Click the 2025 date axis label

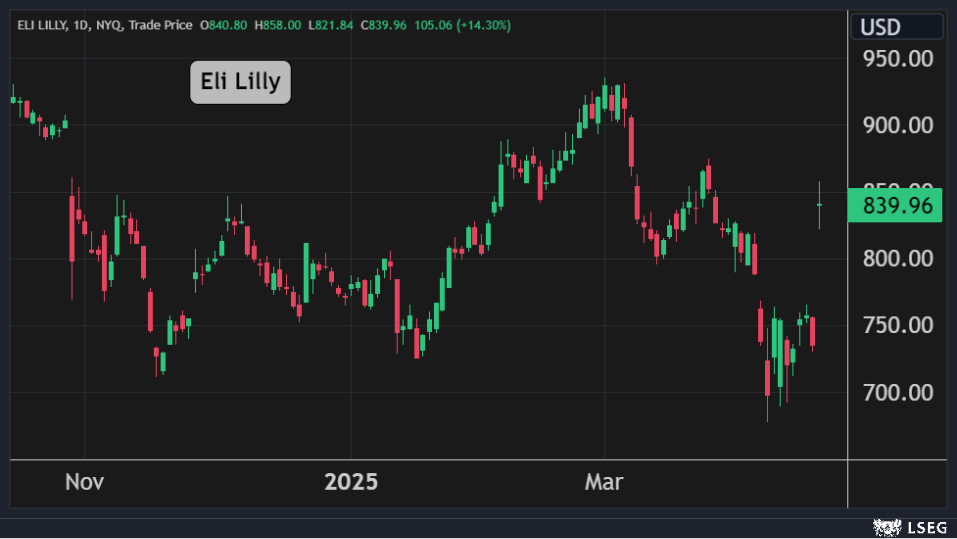tap(351, 482)
